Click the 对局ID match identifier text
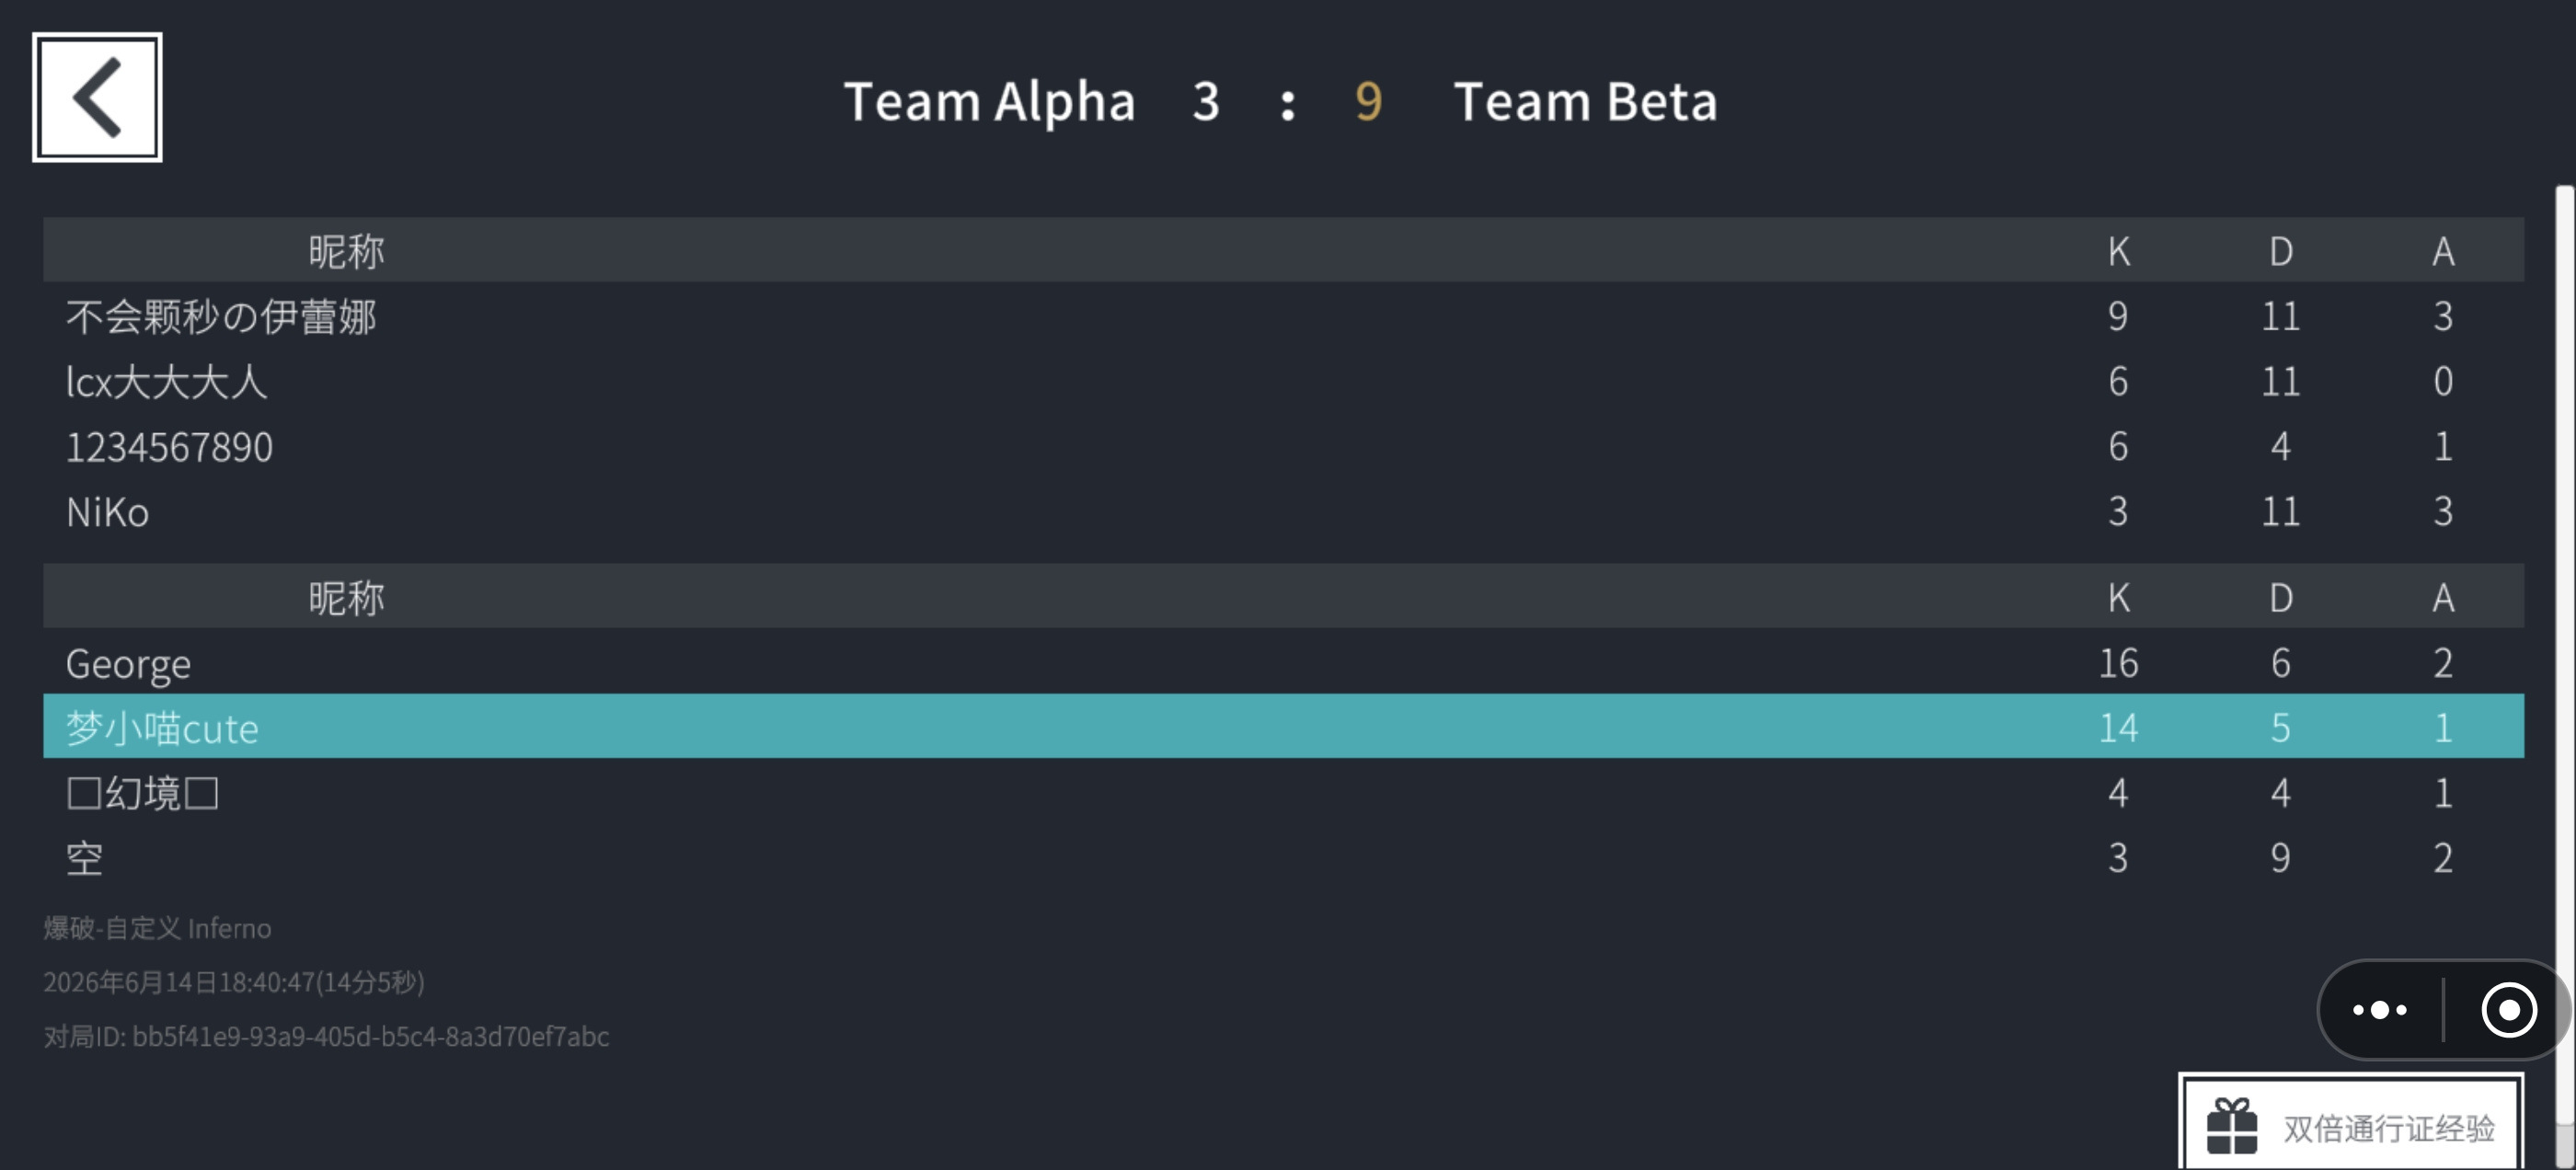This screenshot has width=2576, height=1170. pos(326,1036)
